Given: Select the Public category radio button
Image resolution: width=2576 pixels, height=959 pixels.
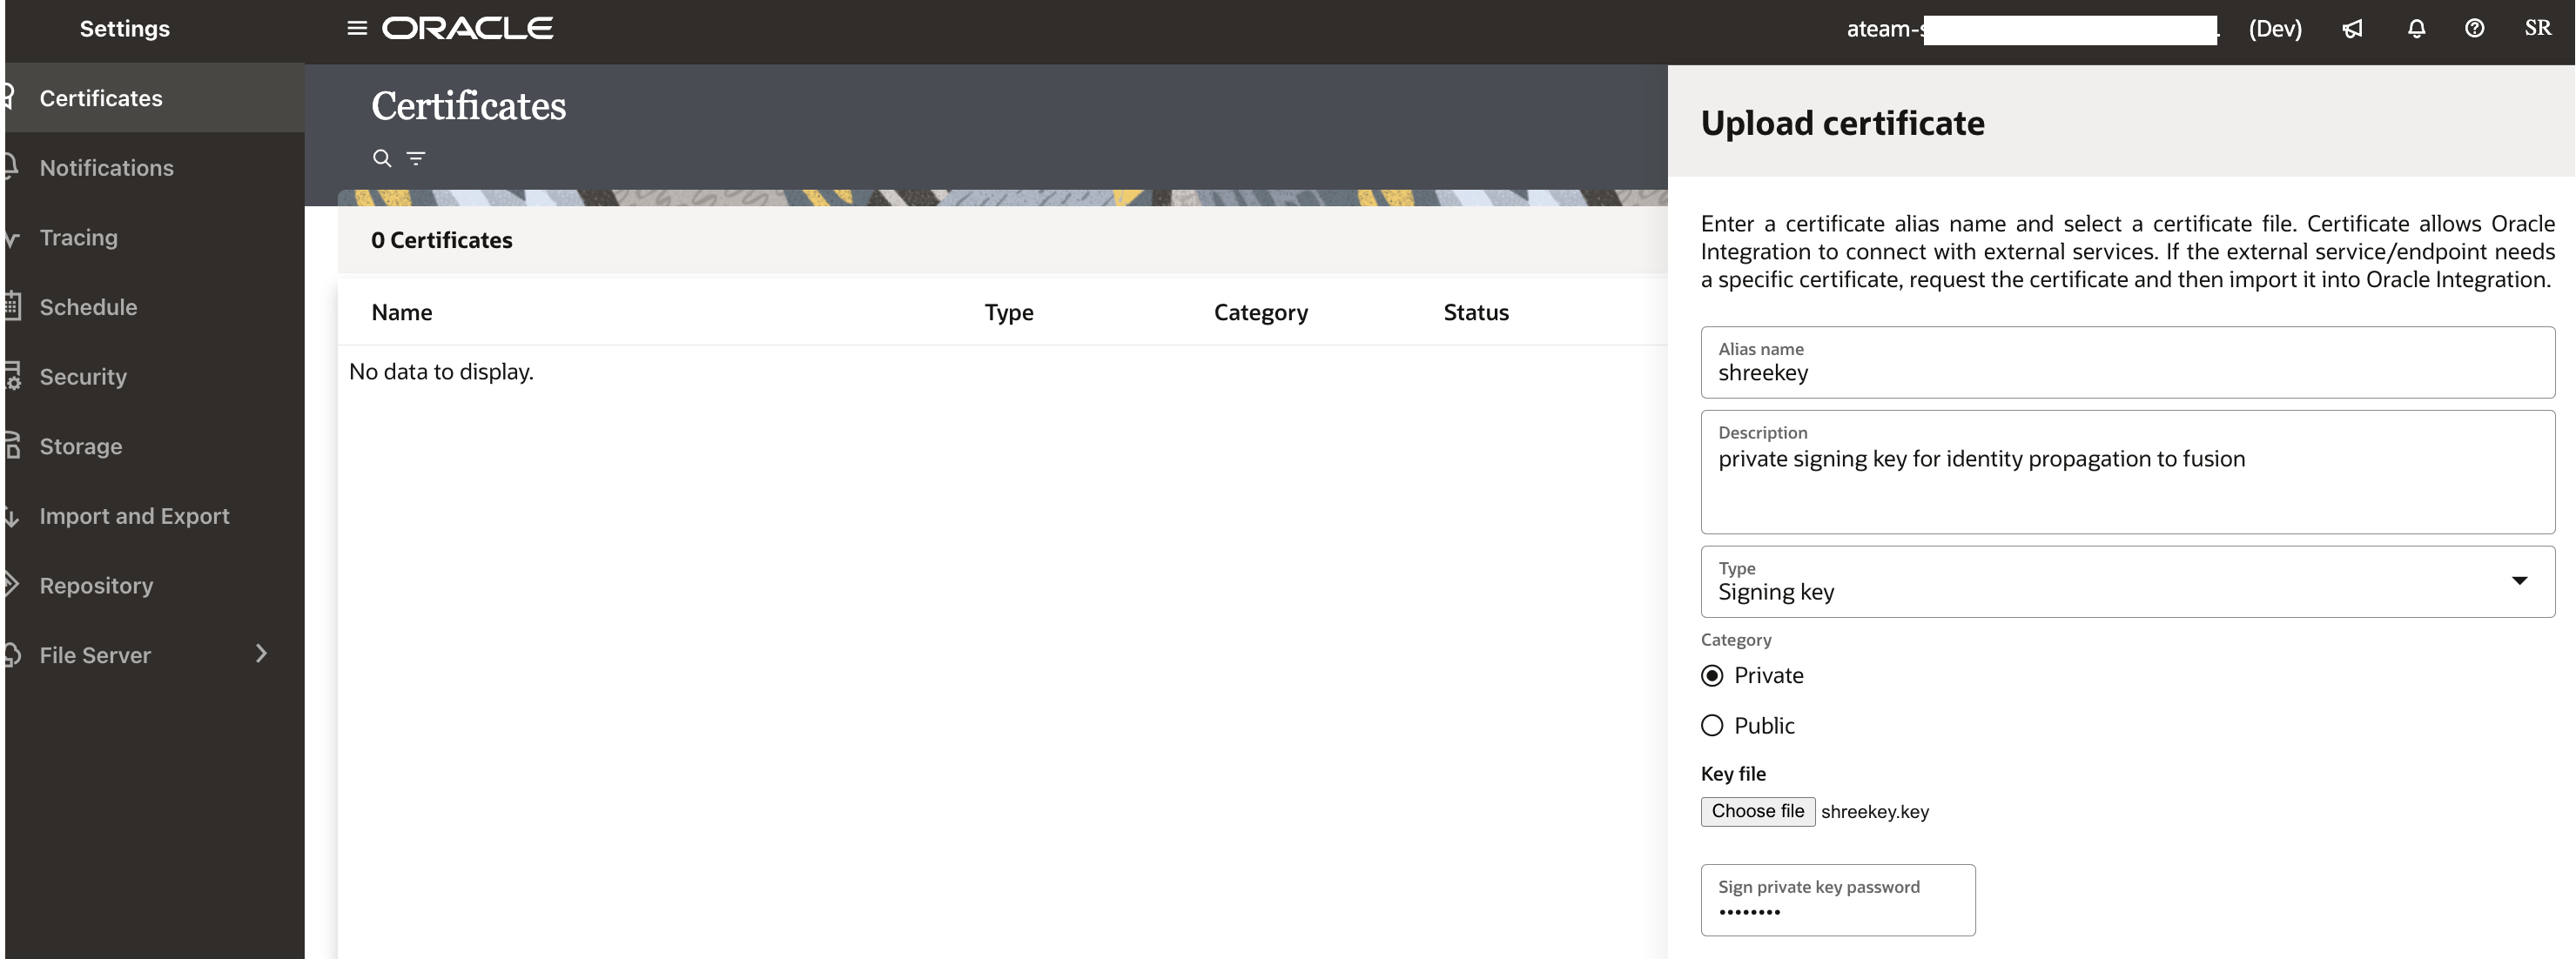Looking at the screenshot, I should pos(1712,725).
